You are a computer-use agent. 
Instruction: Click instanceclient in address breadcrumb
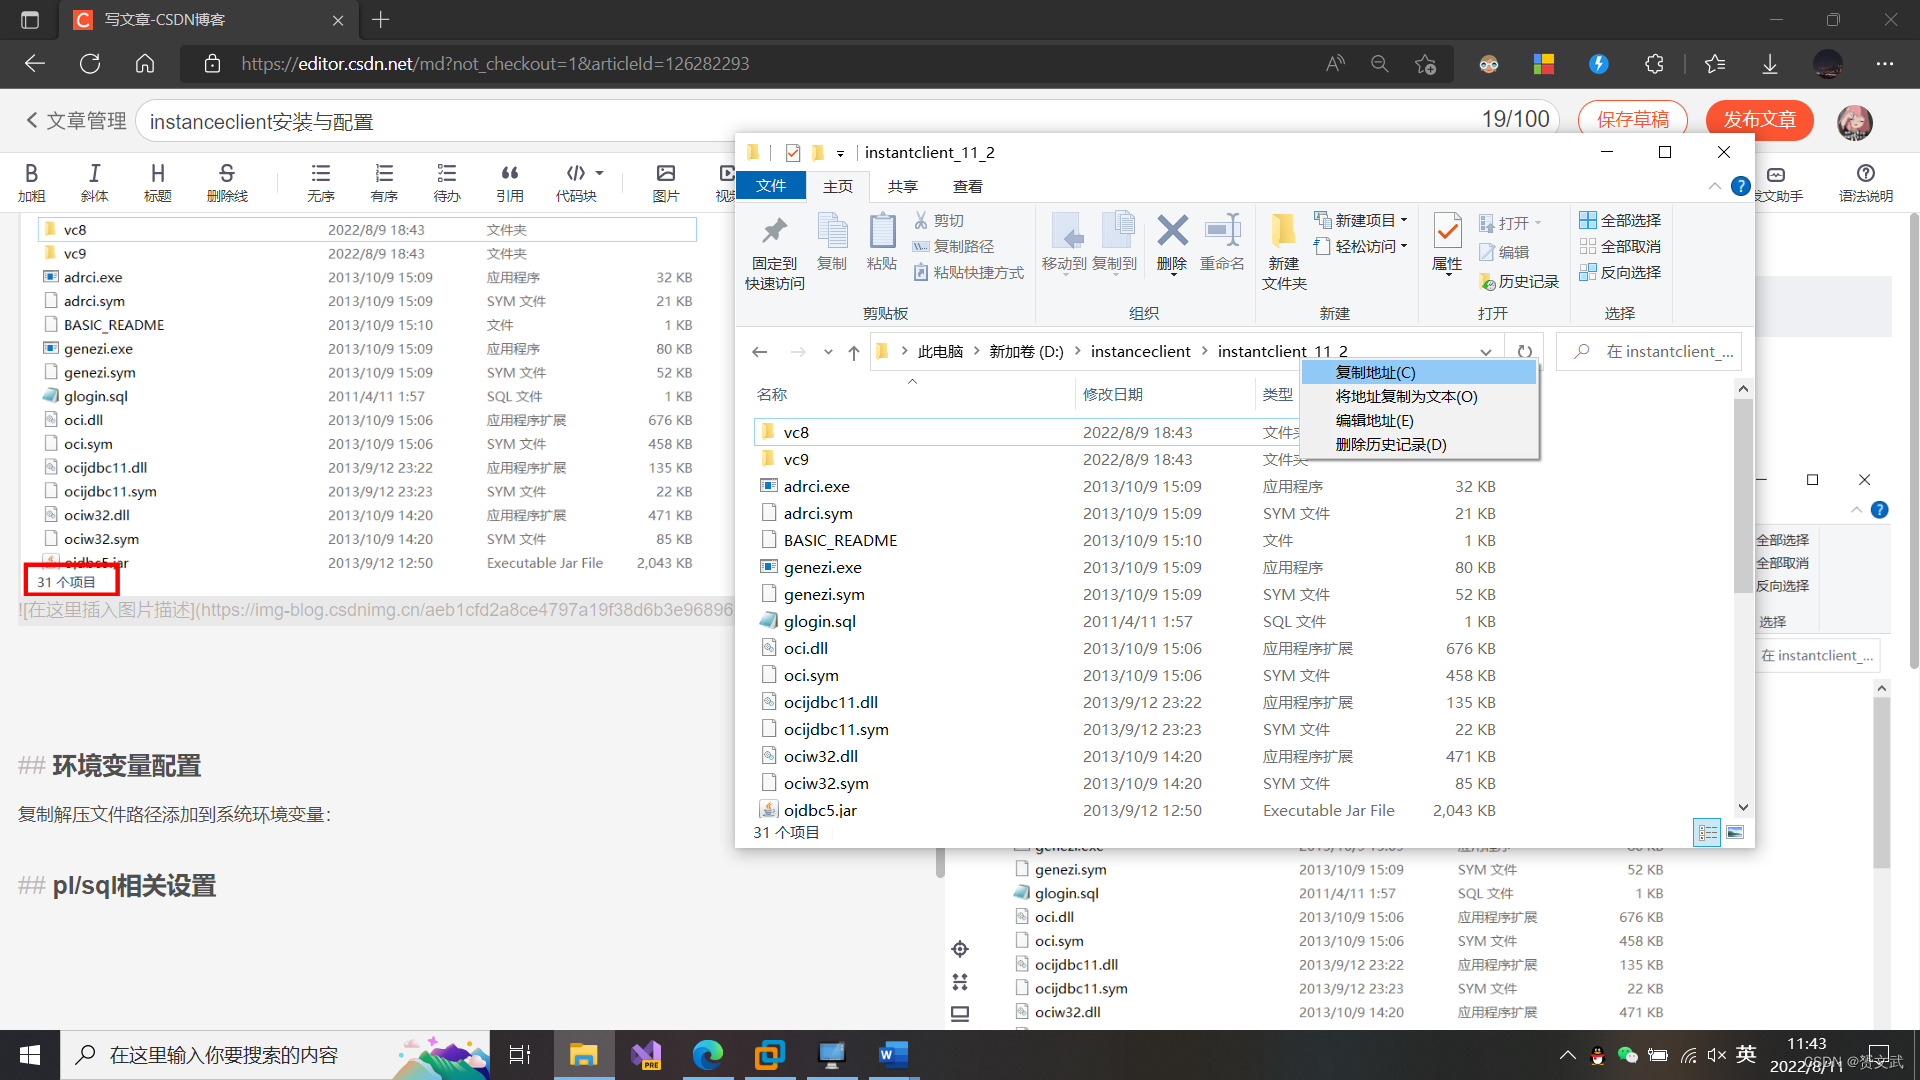coord(1140,352)
